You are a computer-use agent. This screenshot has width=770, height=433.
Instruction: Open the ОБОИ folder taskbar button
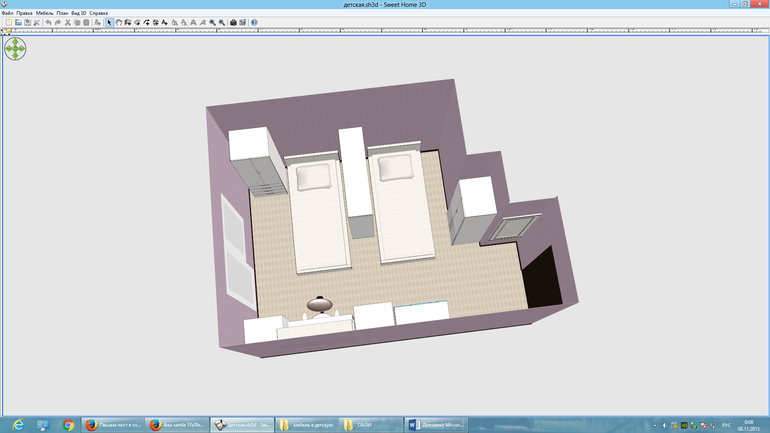point(370,424)
